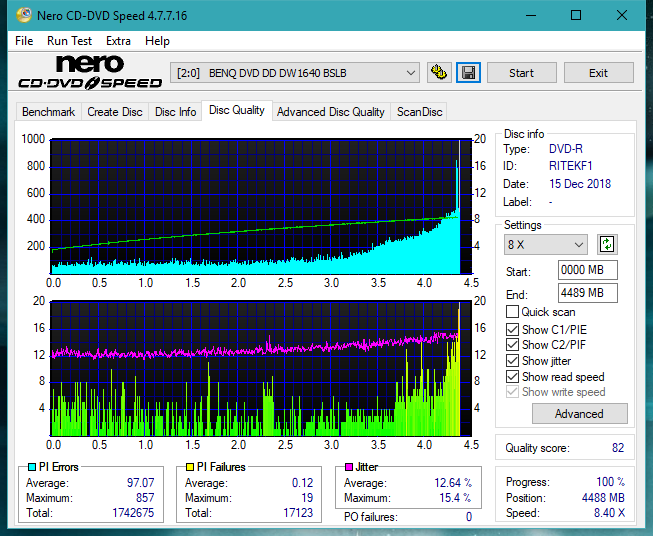Click the magenta Jitter color swatch
This screenshot has width=653, height=536.
[x=349, y=467]
